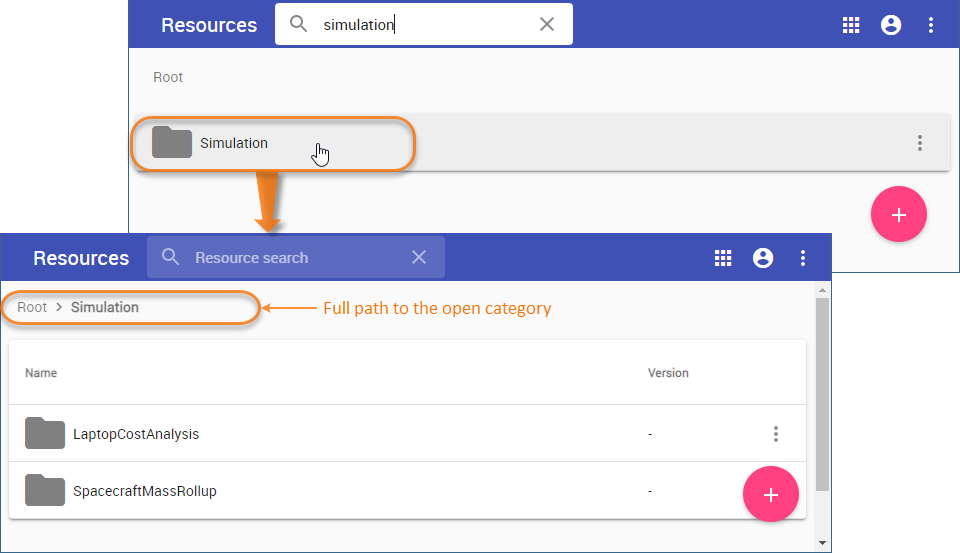The height and width of the screenshot is (553, 960).
Task: Open the vertical dots menu in the top header
Action: (x=931, y=25)
